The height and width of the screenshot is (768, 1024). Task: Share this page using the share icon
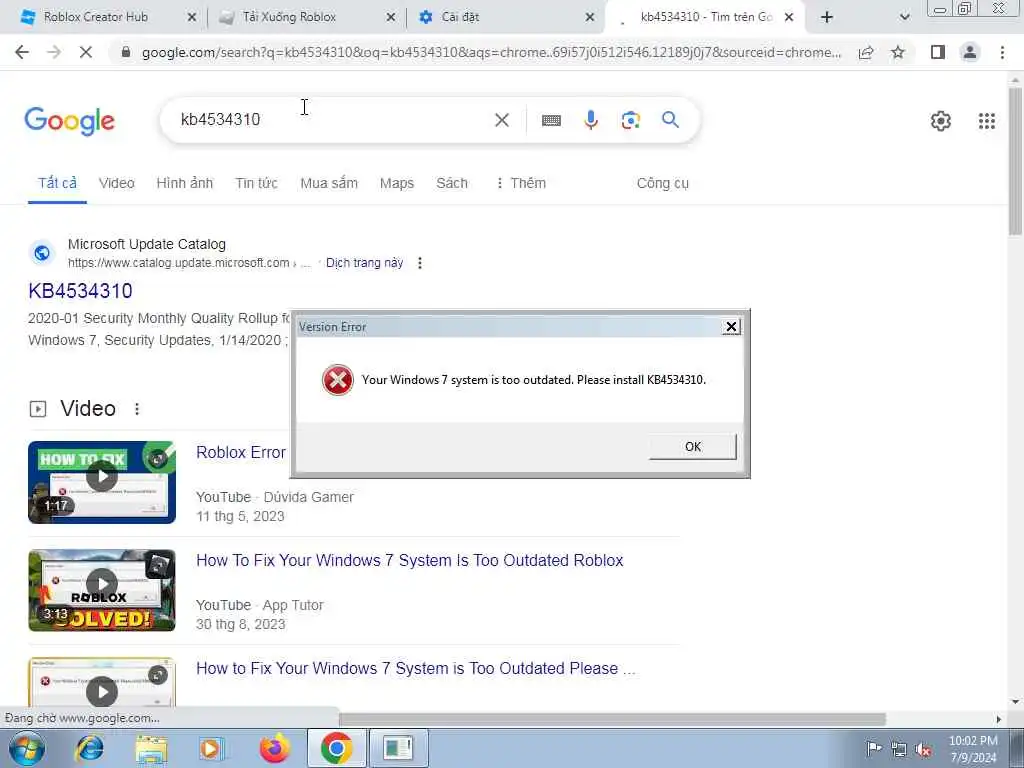(866, 52)
